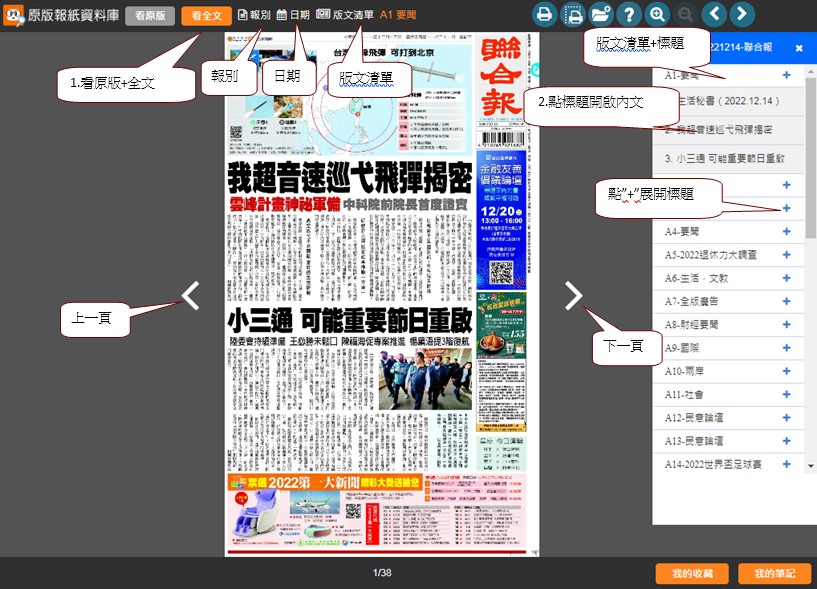Select the A12-民意論壇 section name

[x=694, y=418]
